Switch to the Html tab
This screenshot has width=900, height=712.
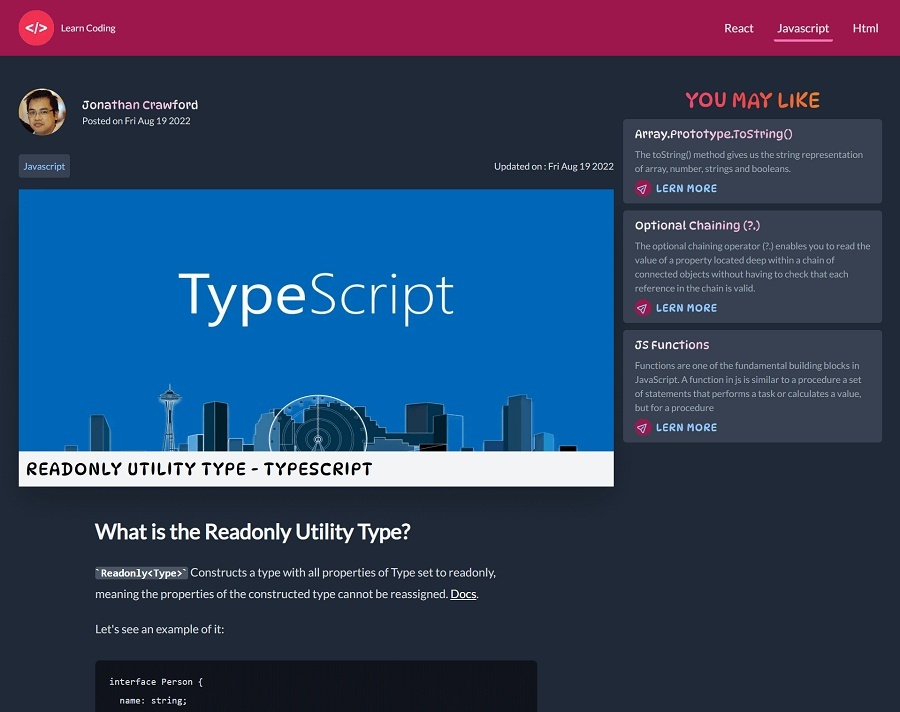(x=864, y=28)
